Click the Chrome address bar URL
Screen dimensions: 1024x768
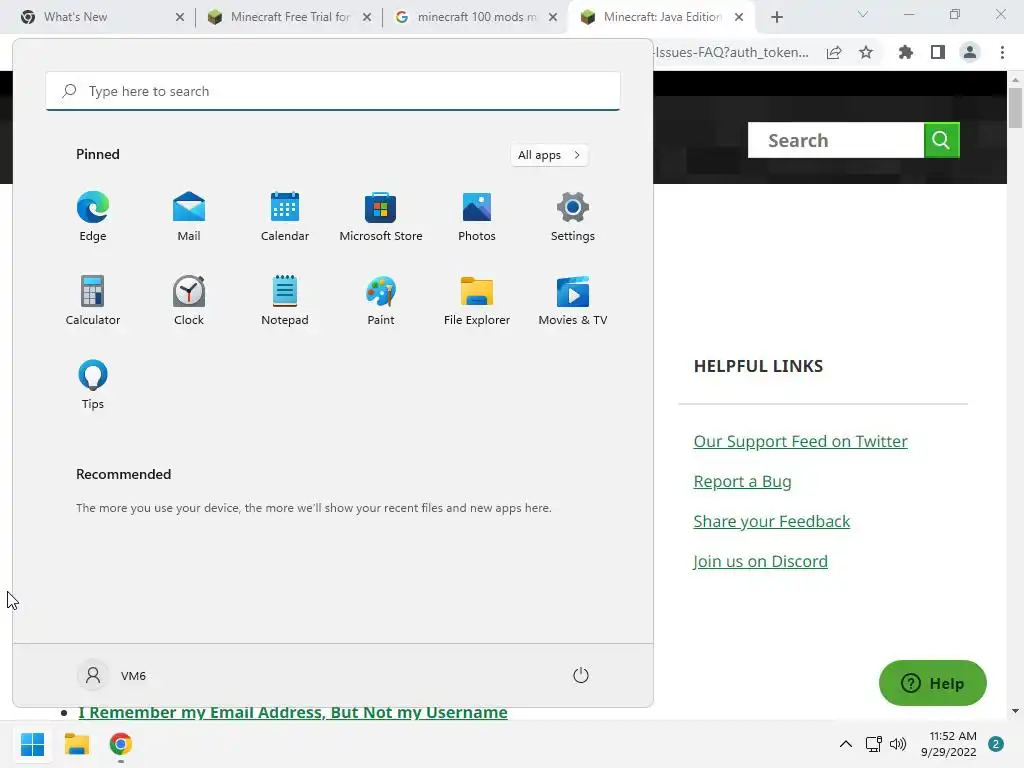point(731,52)
